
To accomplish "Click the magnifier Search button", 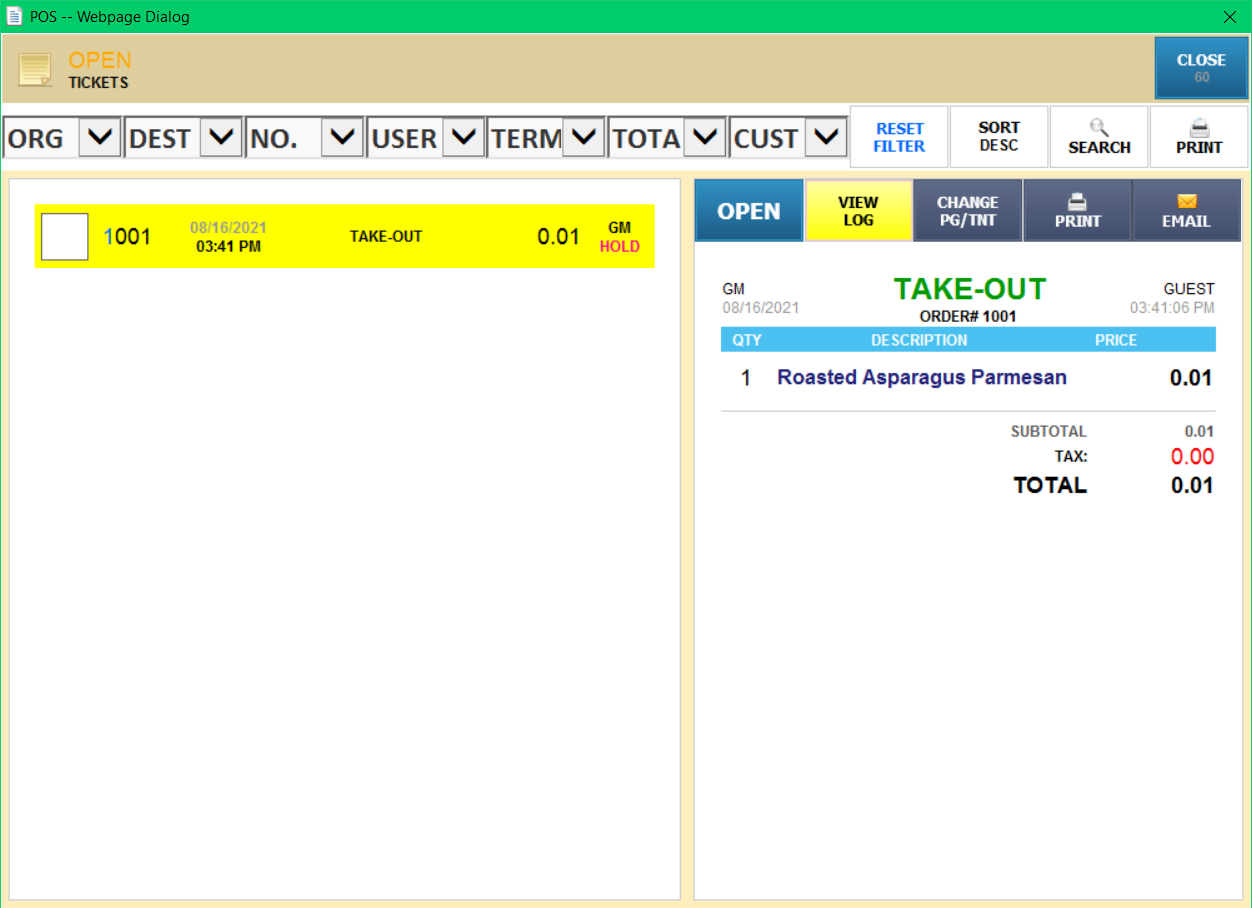I will [x=1099, y=137].
